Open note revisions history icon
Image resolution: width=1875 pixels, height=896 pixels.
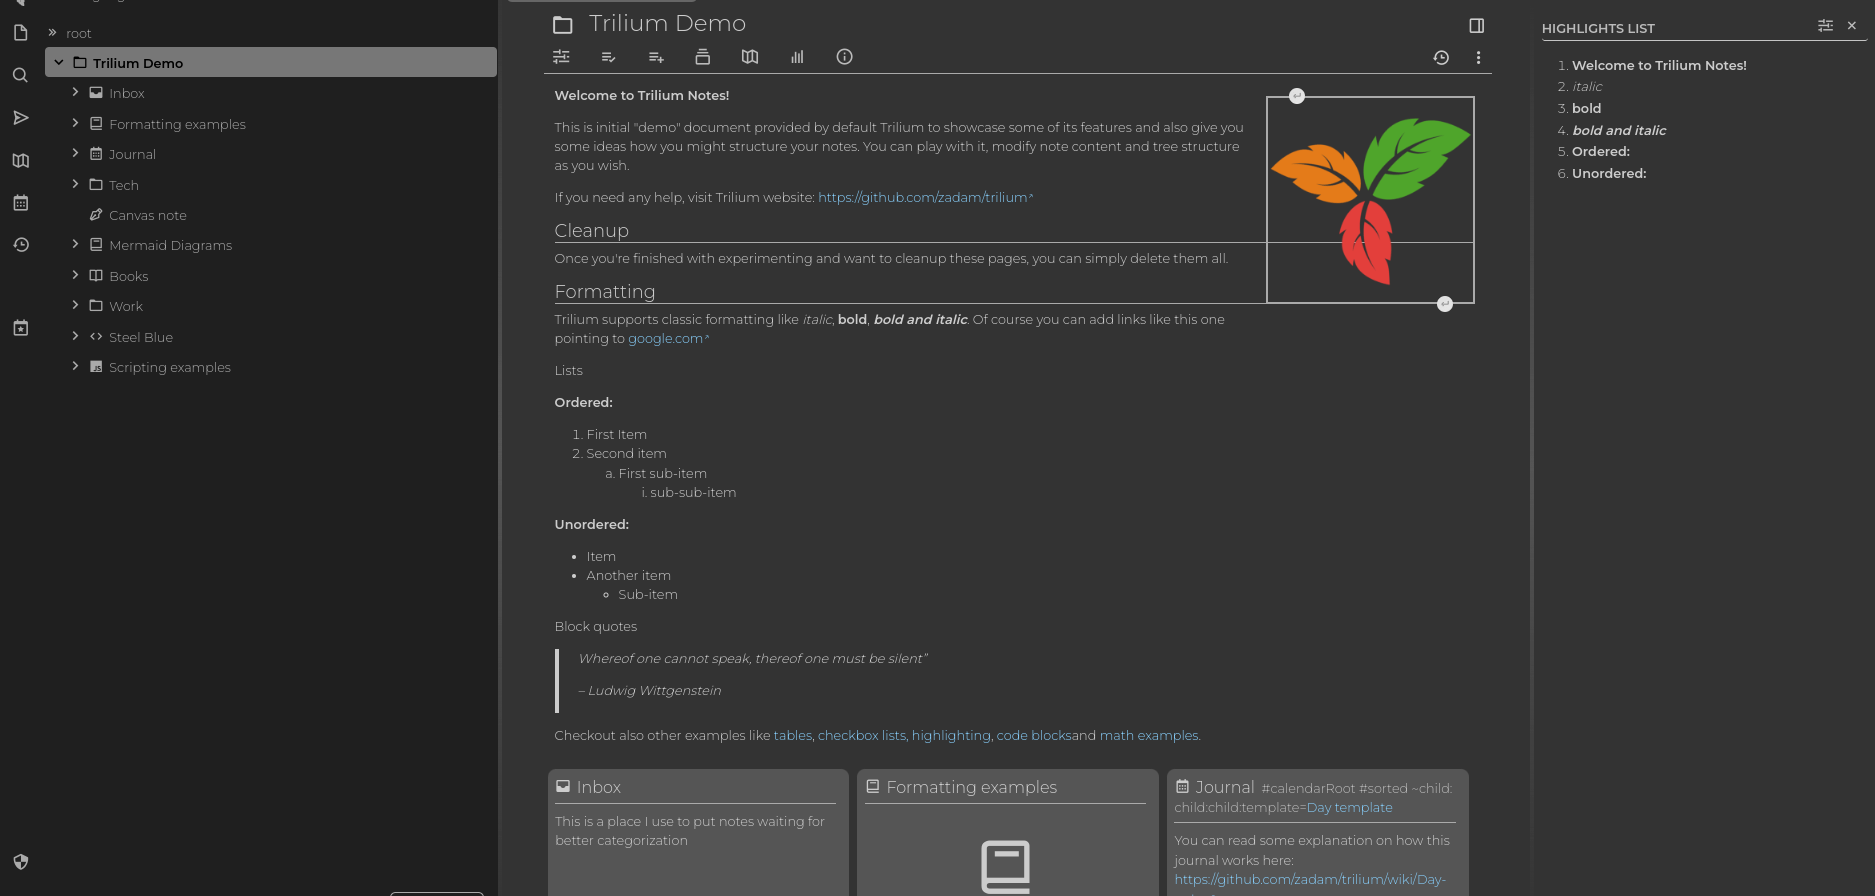pos(1441,58)
